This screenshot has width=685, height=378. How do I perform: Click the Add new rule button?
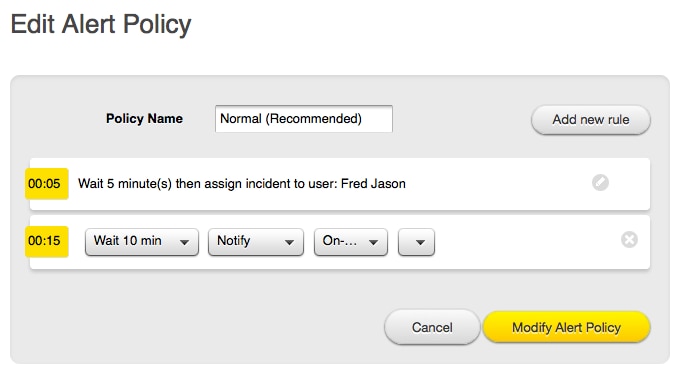[x=591, y=120]
